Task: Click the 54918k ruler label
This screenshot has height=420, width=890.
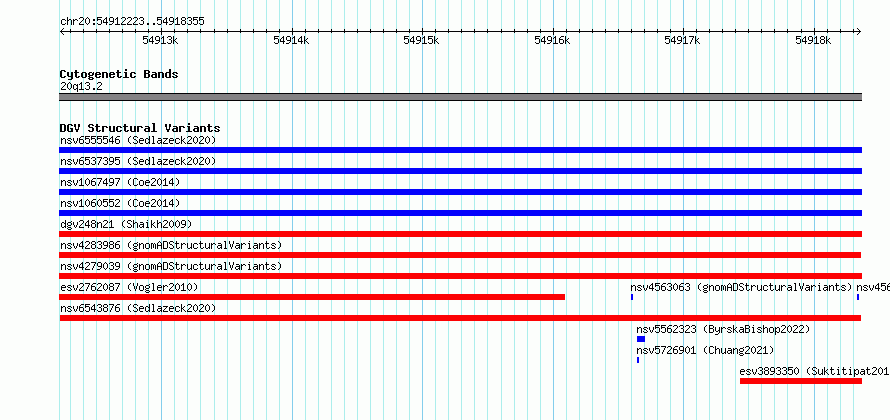Action: coord(813,40)
